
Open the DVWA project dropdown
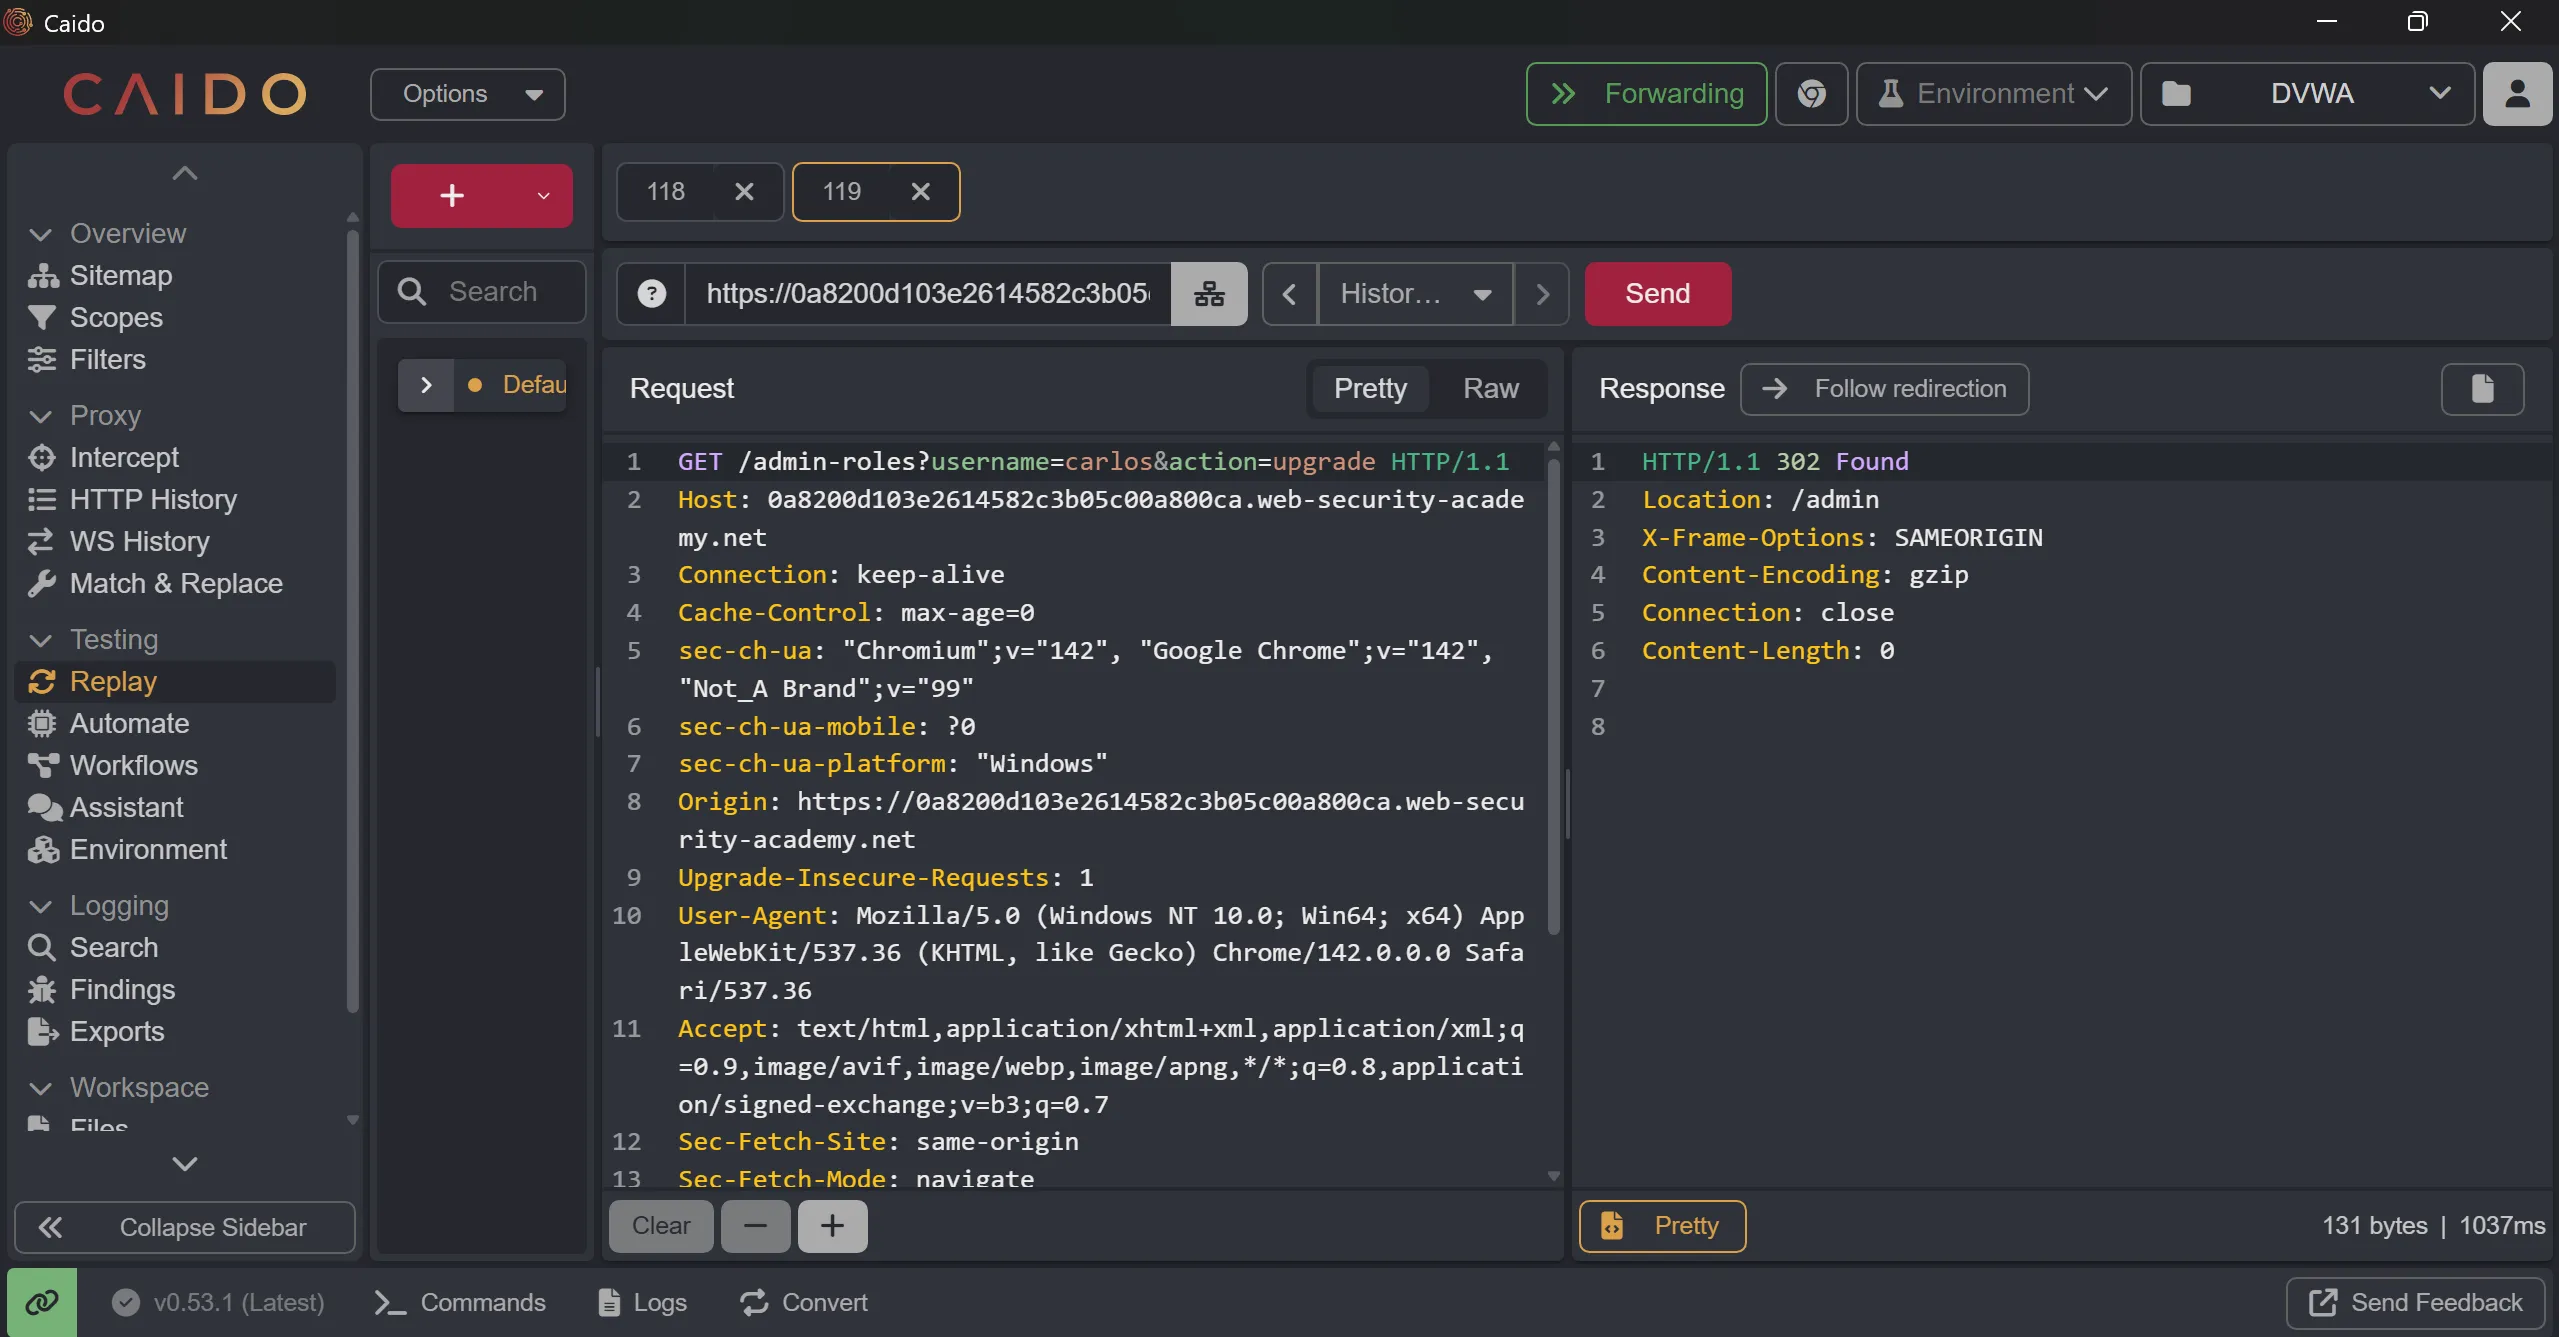[x=2308, y=94]
